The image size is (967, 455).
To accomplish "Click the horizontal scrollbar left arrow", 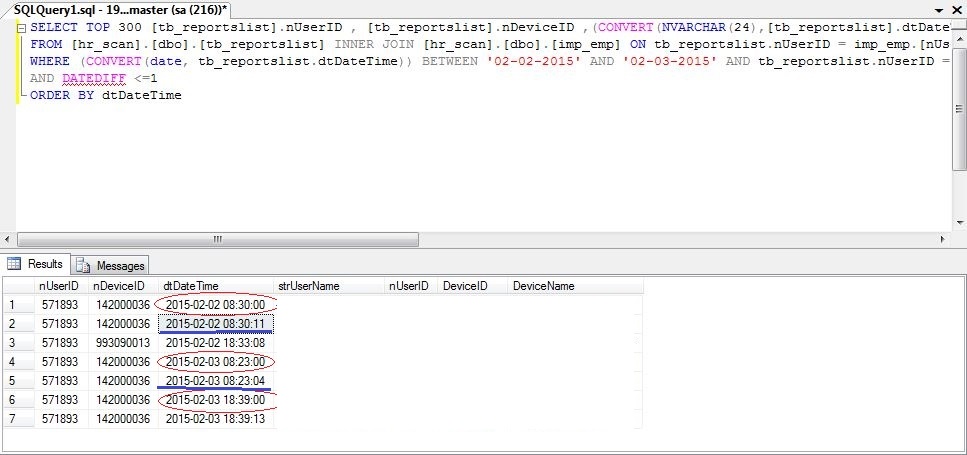I will click(7, 239).
